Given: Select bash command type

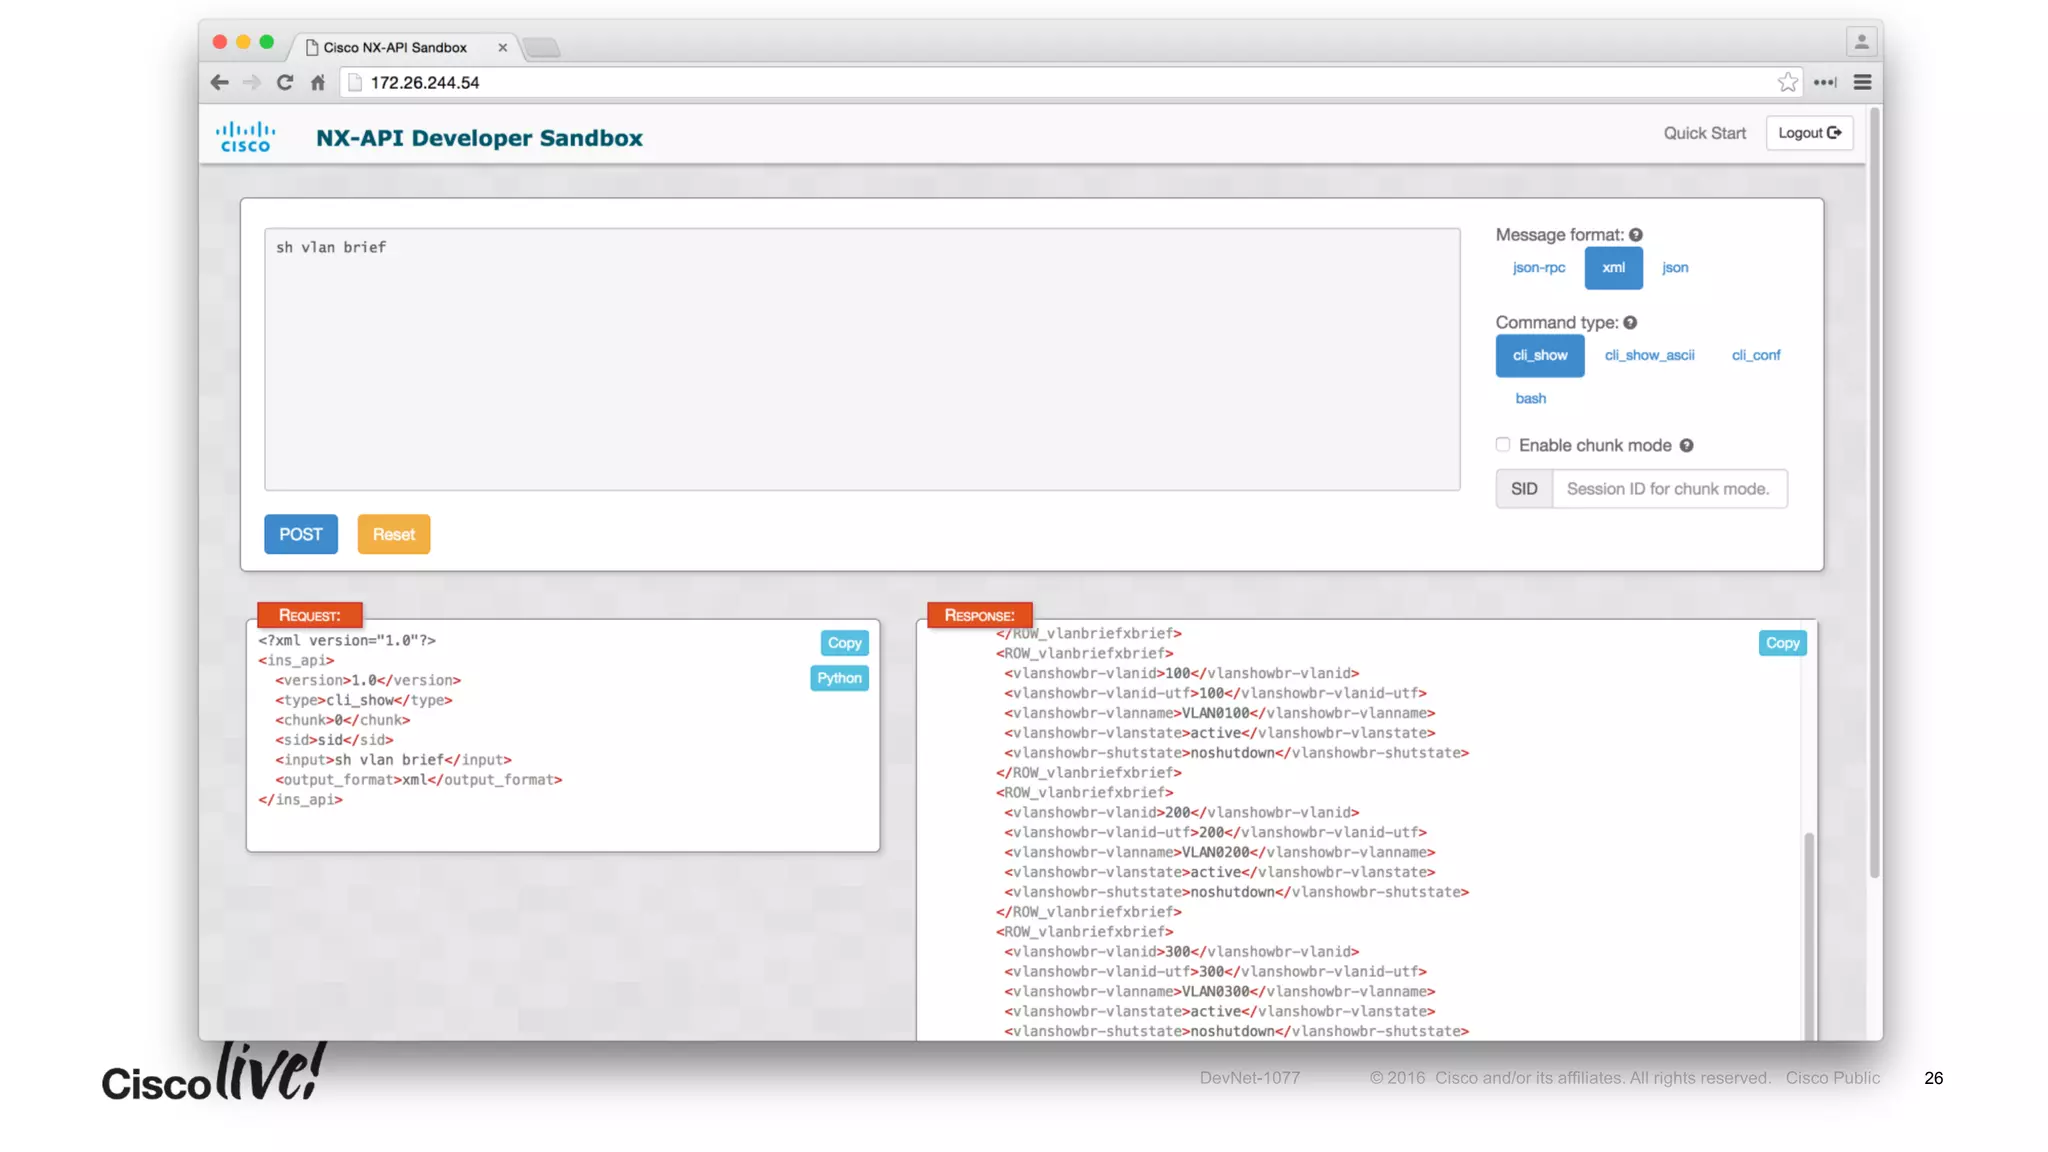Looking at the screenshot, I should [x=1530, y=399].
